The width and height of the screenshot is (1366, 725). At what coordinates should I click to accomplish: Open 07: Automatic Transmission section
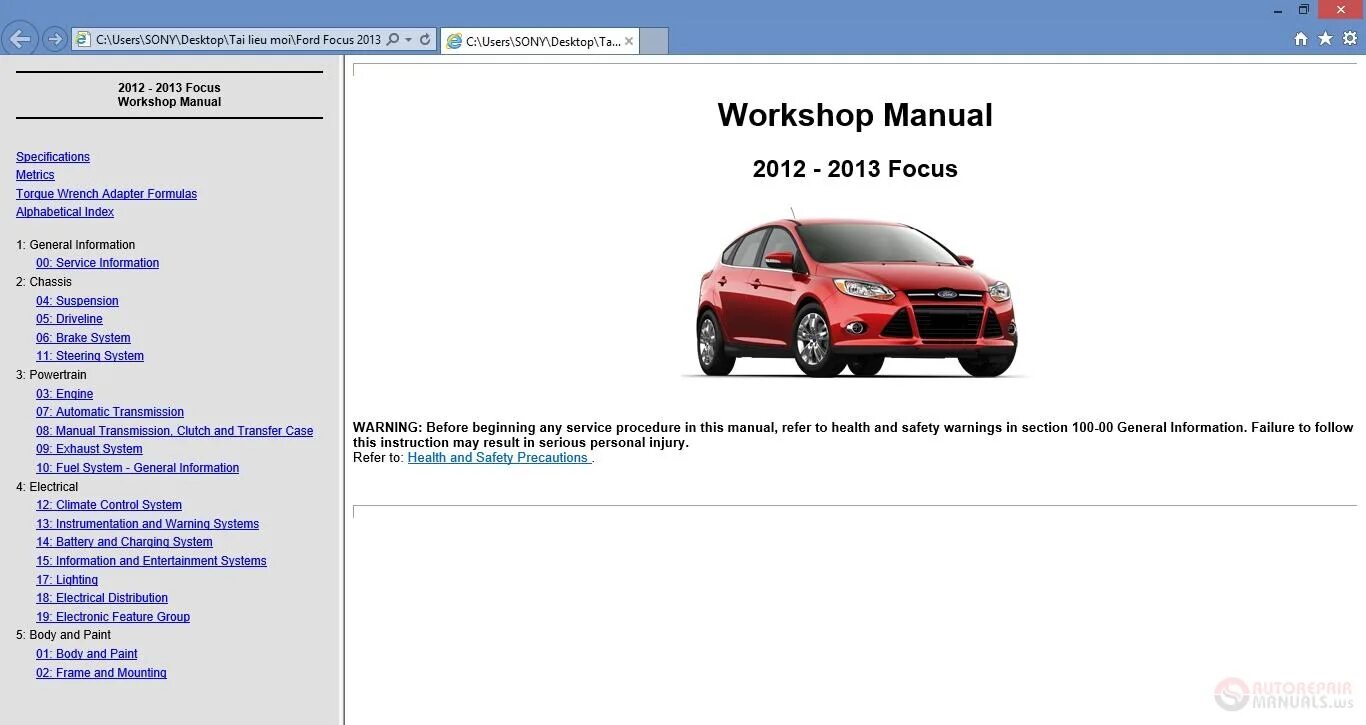(x=110, y=412)
